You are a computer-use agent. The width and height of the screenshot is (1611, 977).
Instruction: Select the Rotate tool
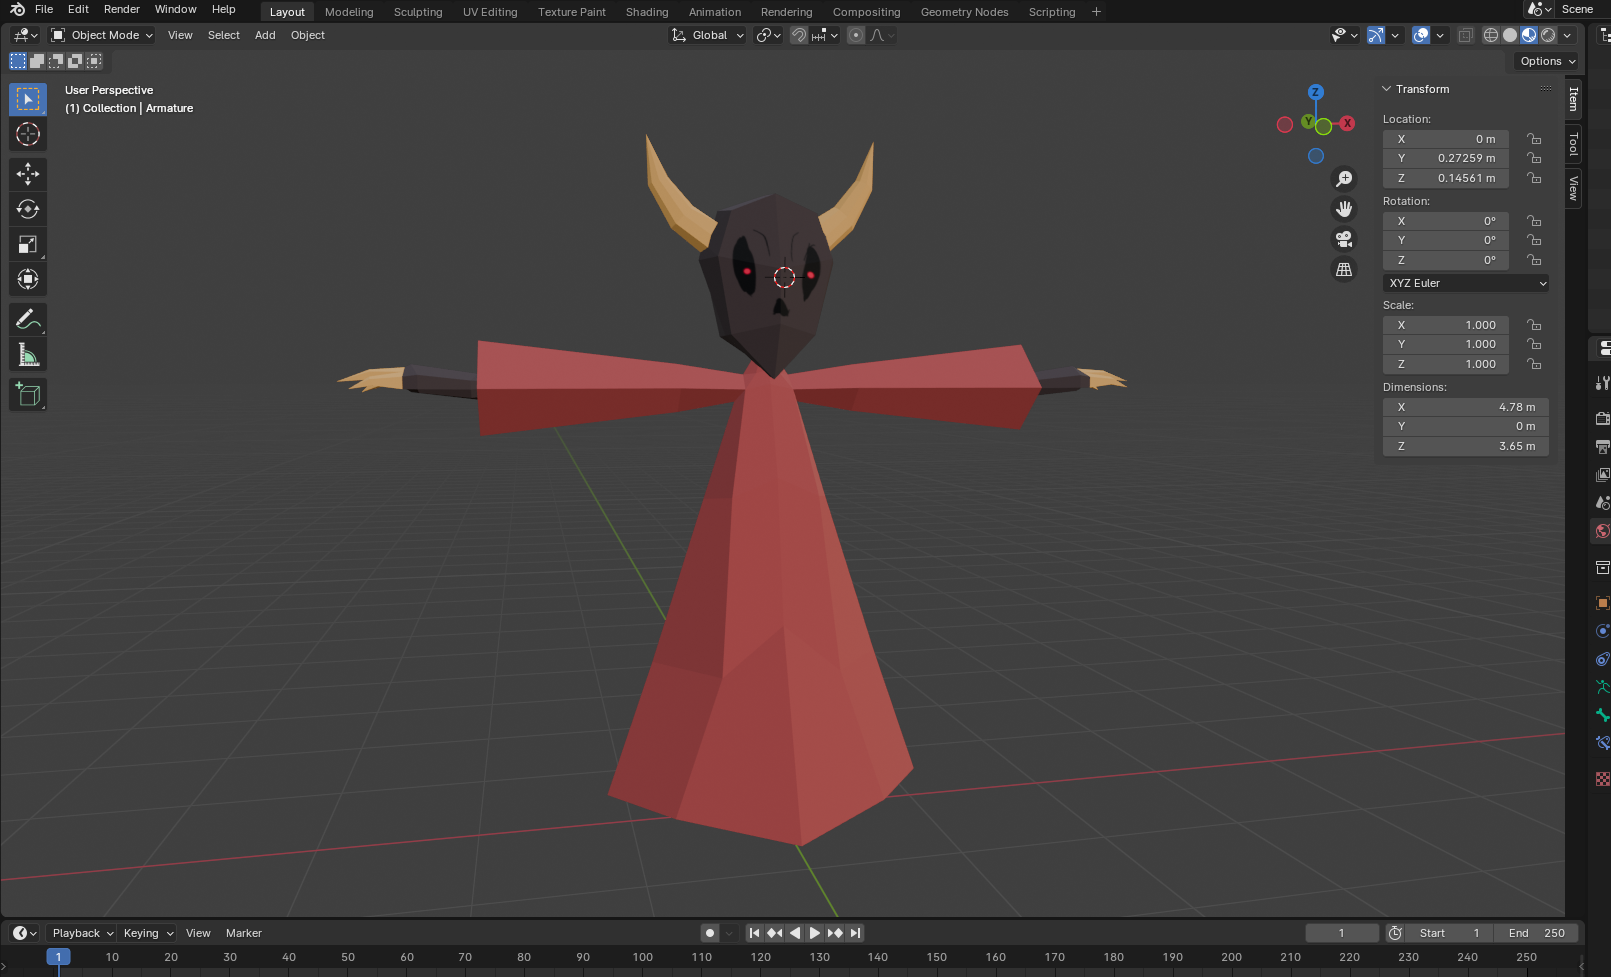pyautogui.click(x=28, y=209)
